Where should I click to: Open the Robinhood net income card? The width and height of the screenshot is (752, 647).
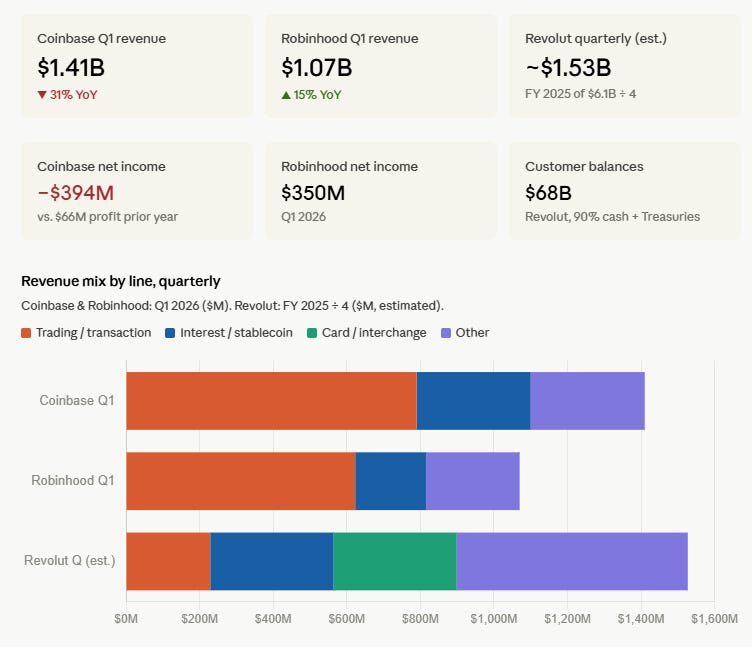point(381,190)
